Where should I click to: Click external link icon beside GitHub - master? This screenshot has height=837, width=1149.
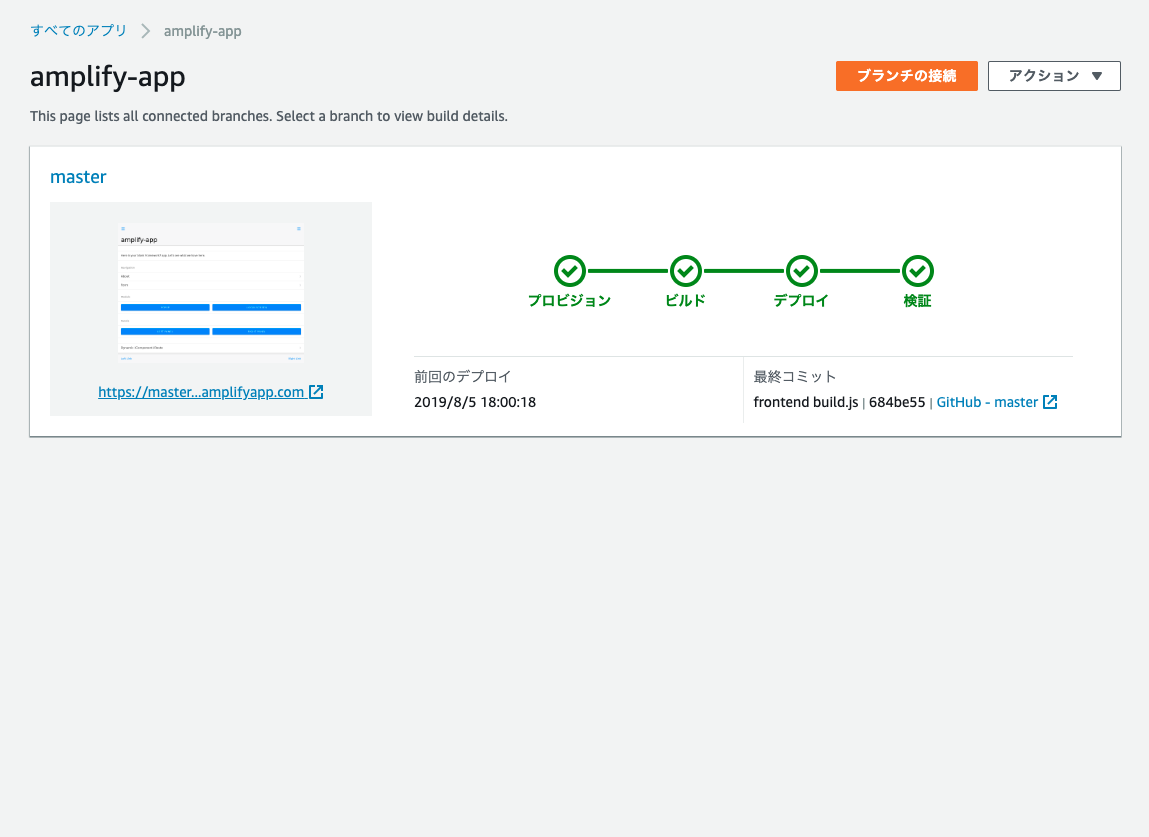tap(1050, 402)
